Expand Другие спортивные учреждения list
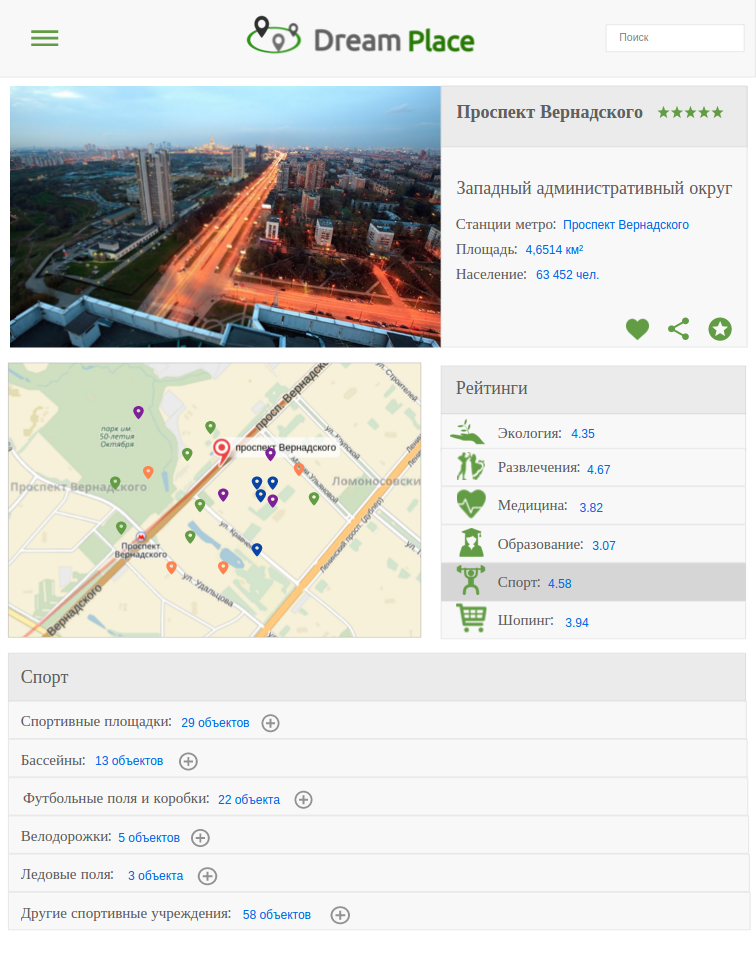Screen dimensions: 756x956 tap(340, 915)
